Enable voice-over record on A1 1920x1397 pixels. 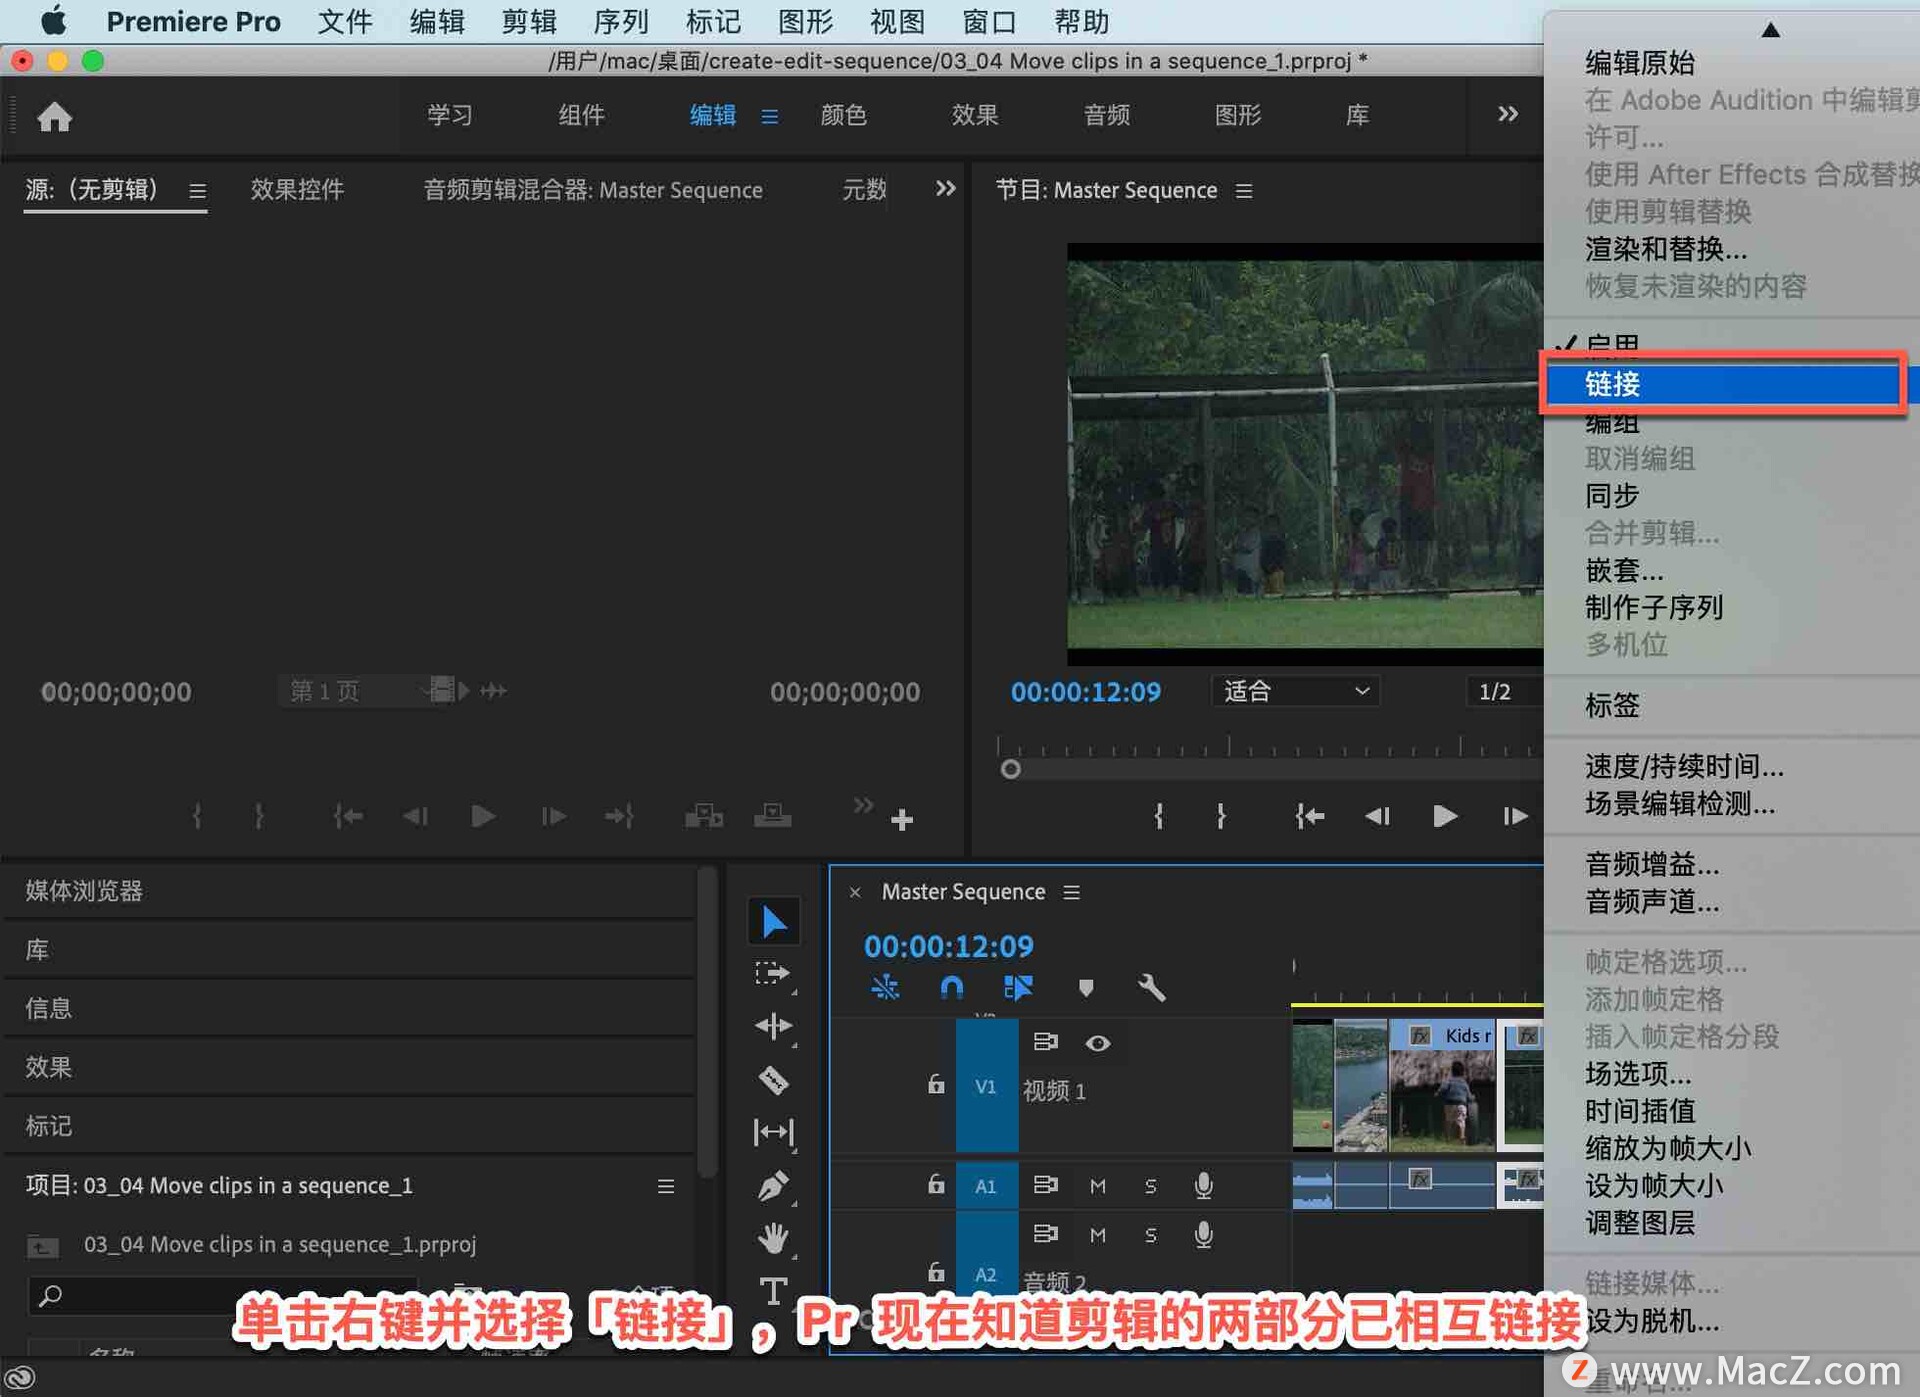point(1203,1185)
